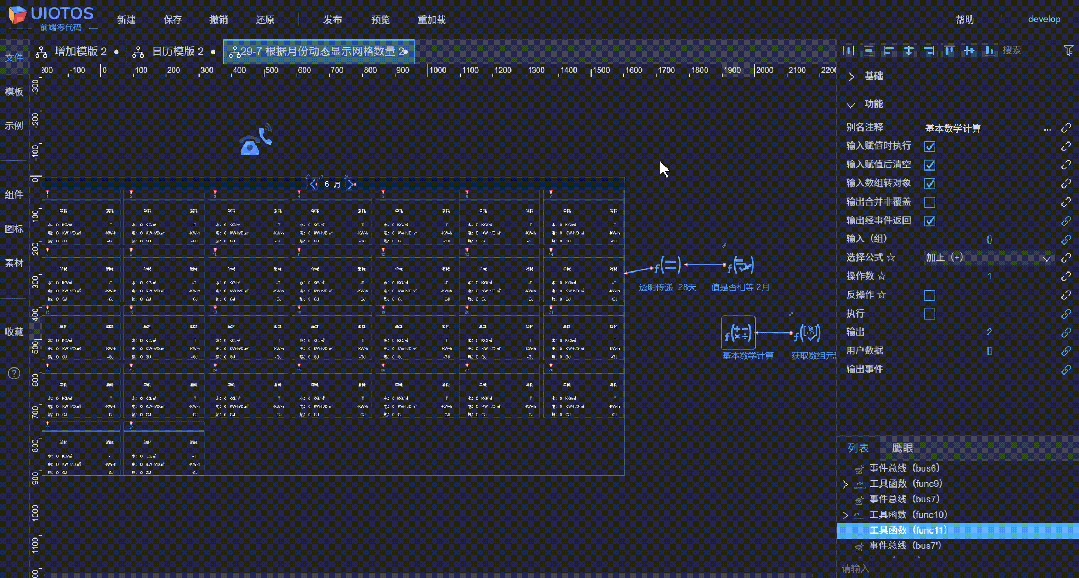Click the align-bottom icon in property toolbar
The height and width of the screenshot is (578, 1079).
pos(990,50)
